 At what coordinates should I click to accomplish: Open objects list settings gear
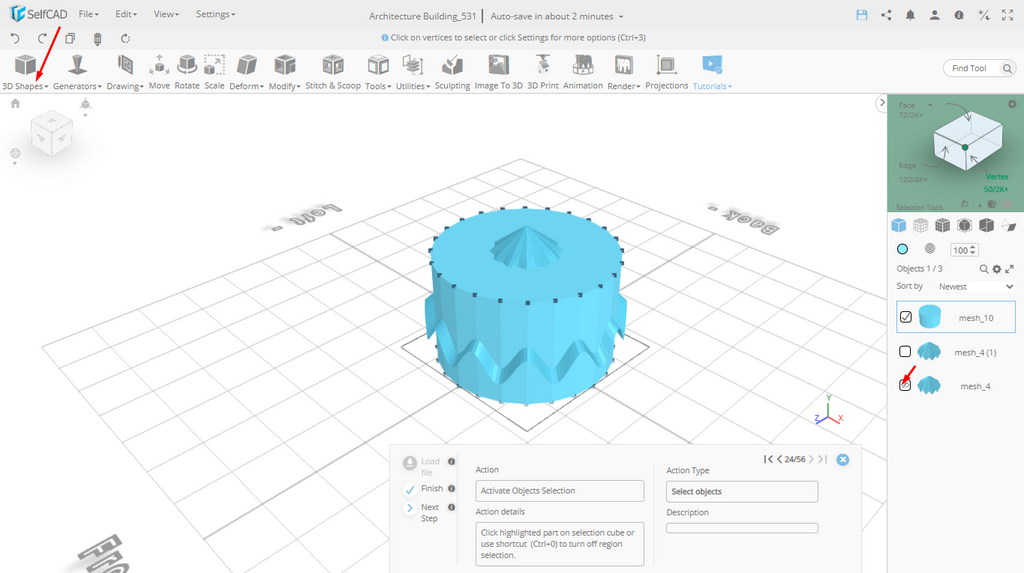(x=997, y=269)
